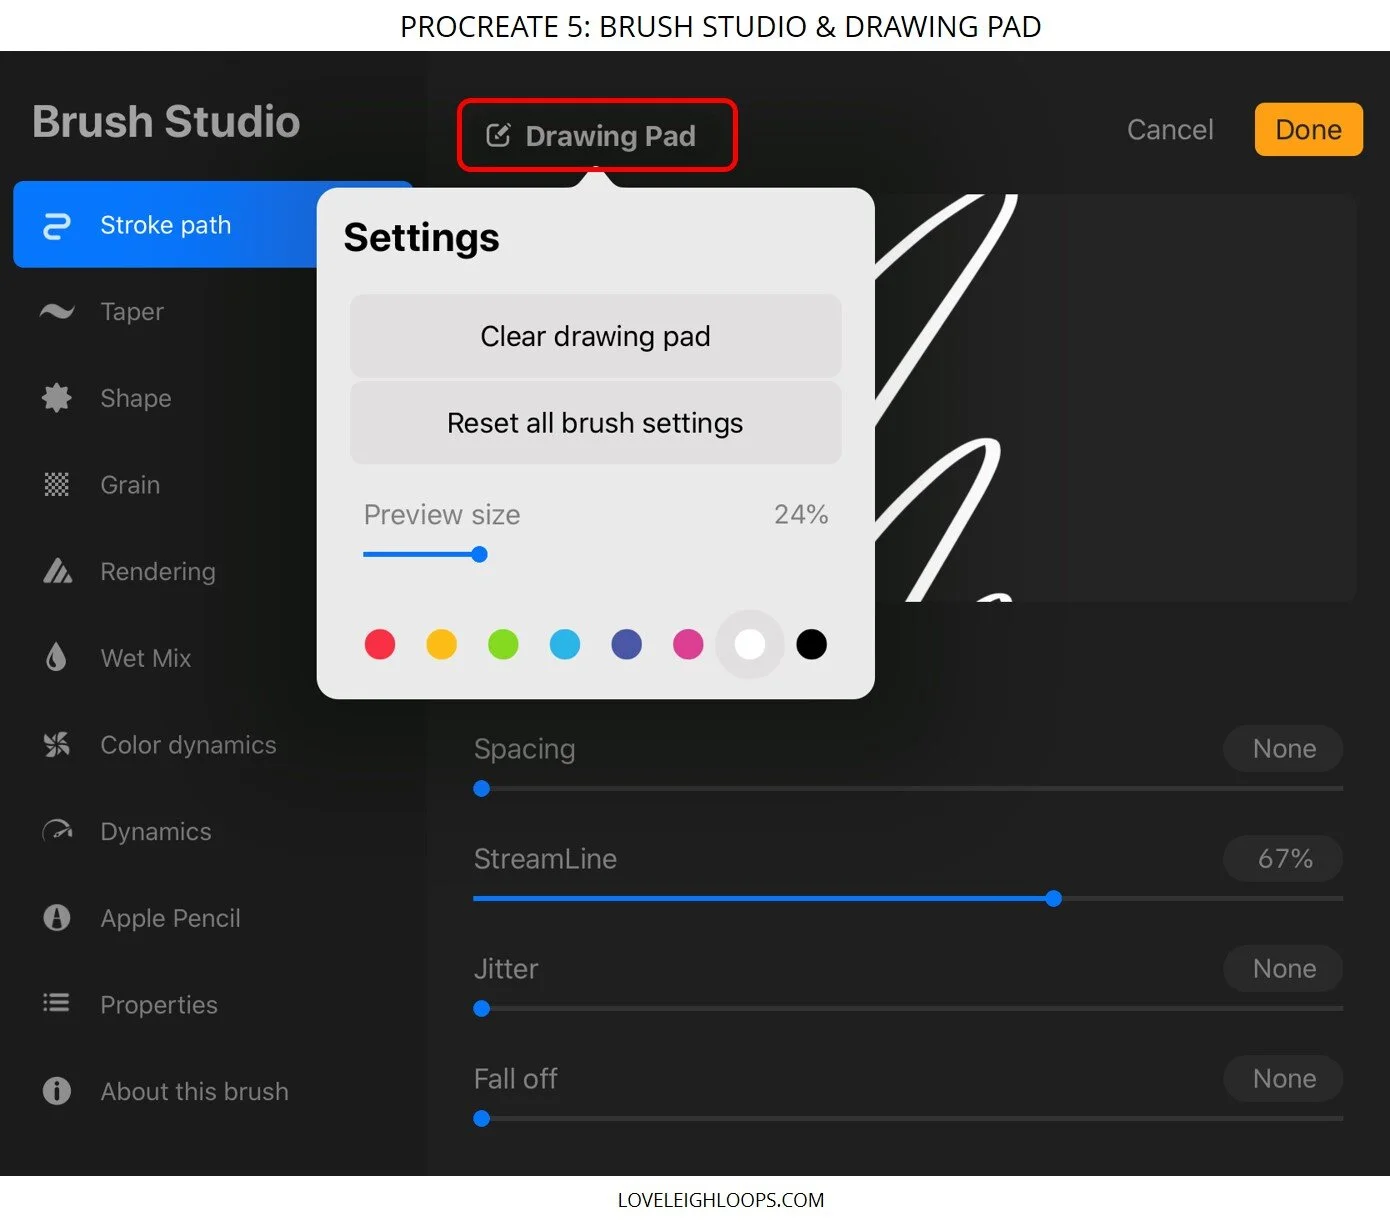Confirm changes with Done button

click(1308, 129)
